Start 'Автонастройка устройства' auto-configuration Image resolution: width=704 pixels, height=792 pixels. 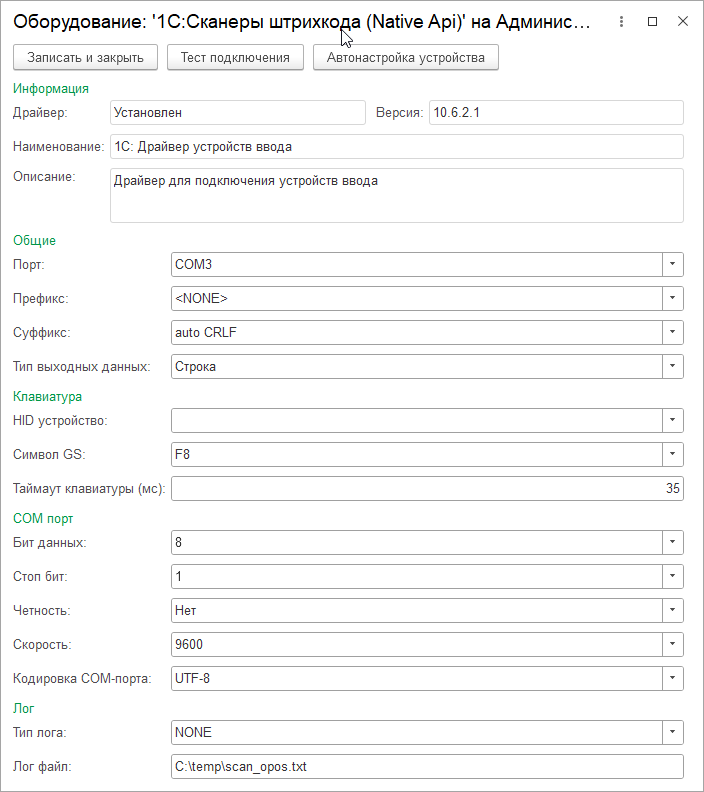406,57
